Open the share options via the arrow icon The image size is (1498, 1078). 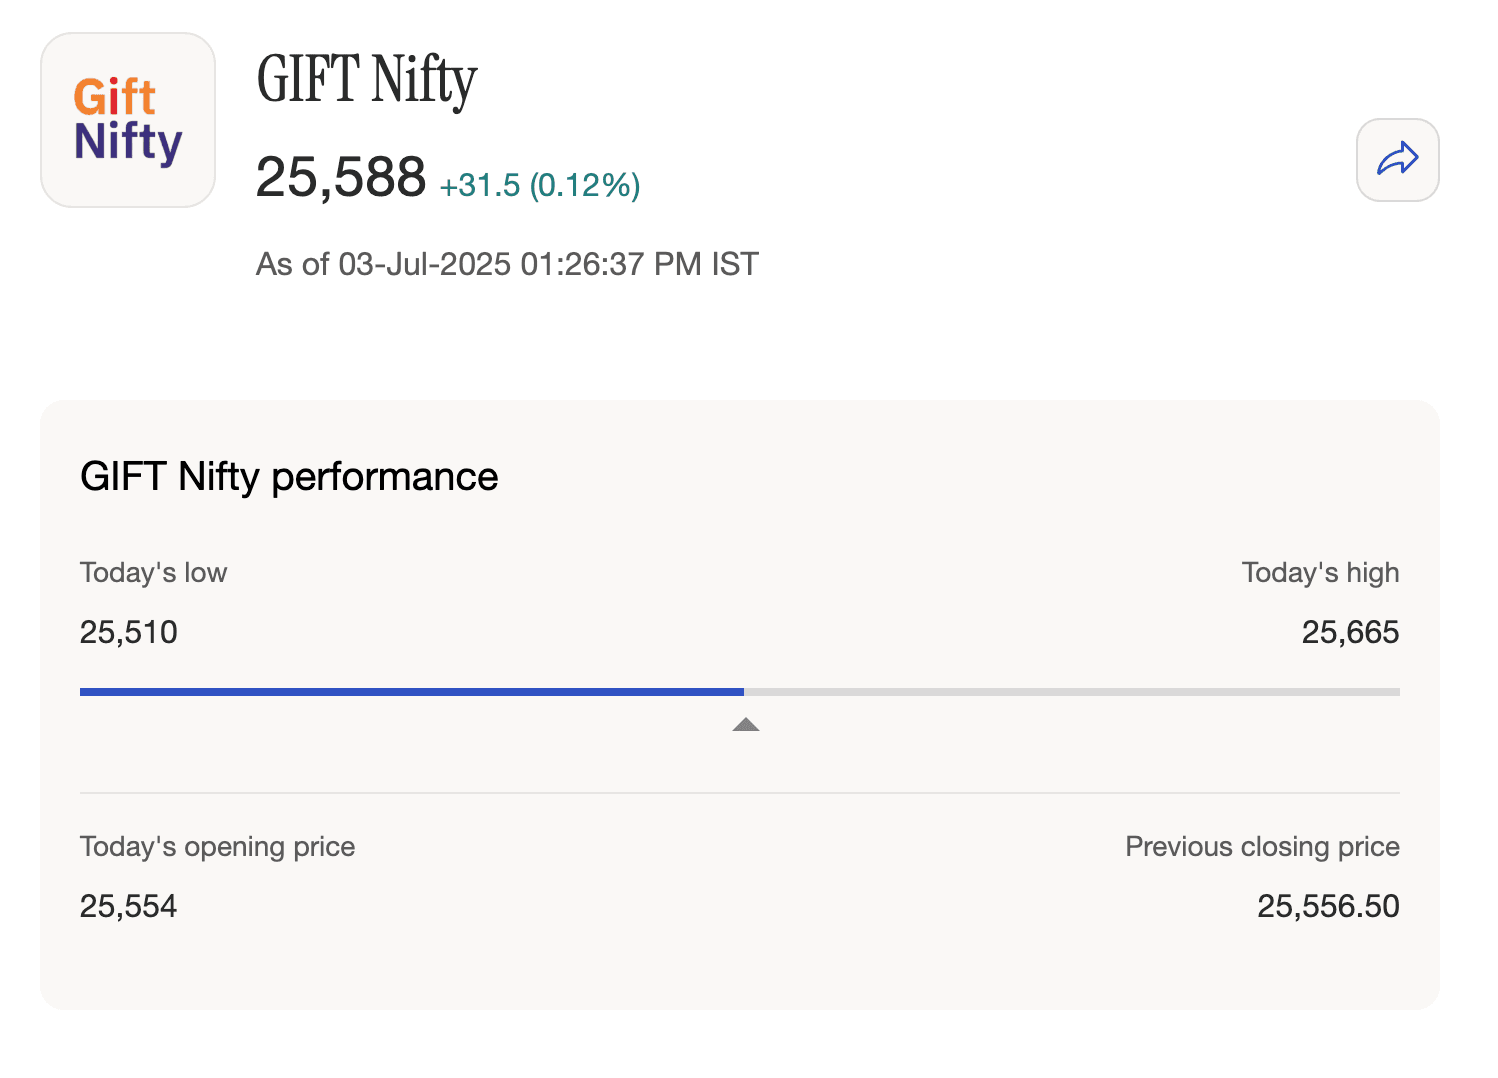[1397, 160]
